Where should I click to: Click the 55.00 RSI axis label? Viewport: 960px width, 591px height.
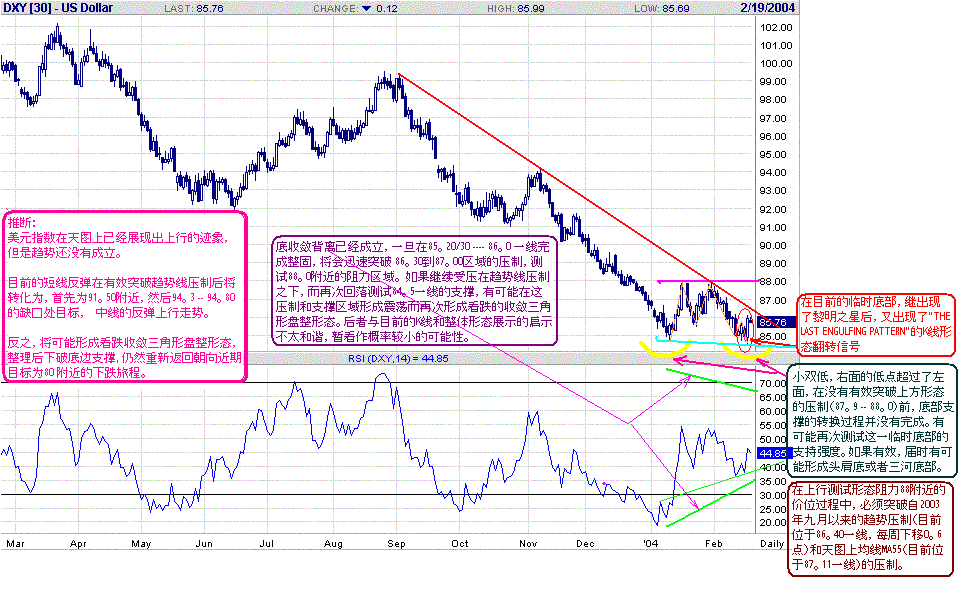pyautogui.click(x=773, y=426)
